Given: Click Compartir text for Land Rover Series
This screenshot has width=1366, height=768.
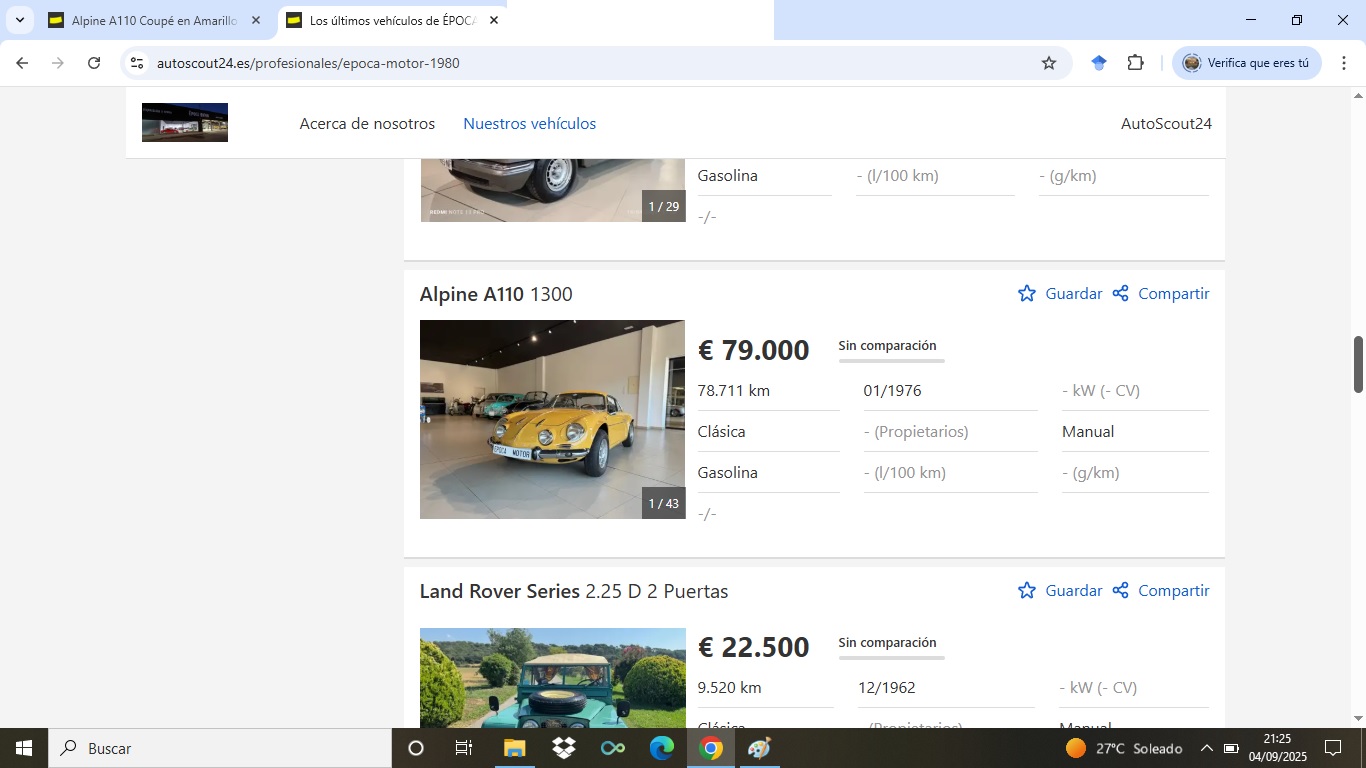Looking at the screenshot, I should point(1174,591).
